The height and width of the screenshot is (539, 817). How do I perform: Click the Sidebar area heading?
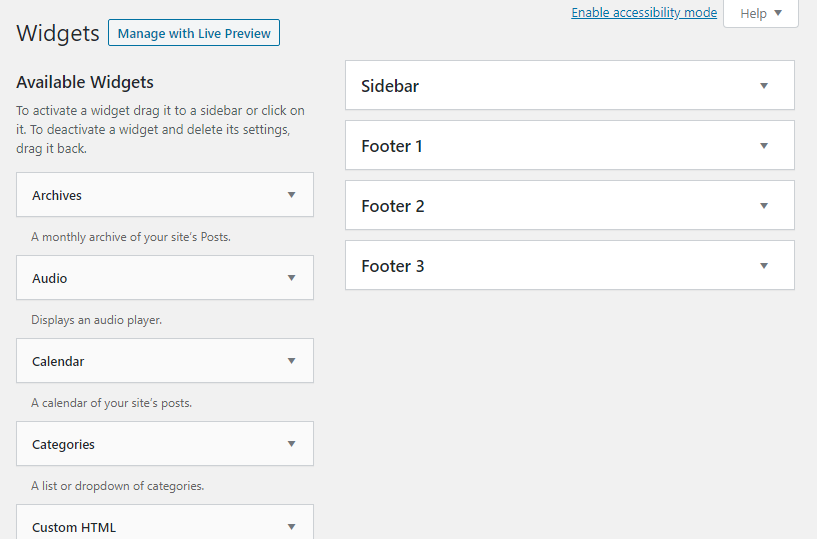pos(390,86)
